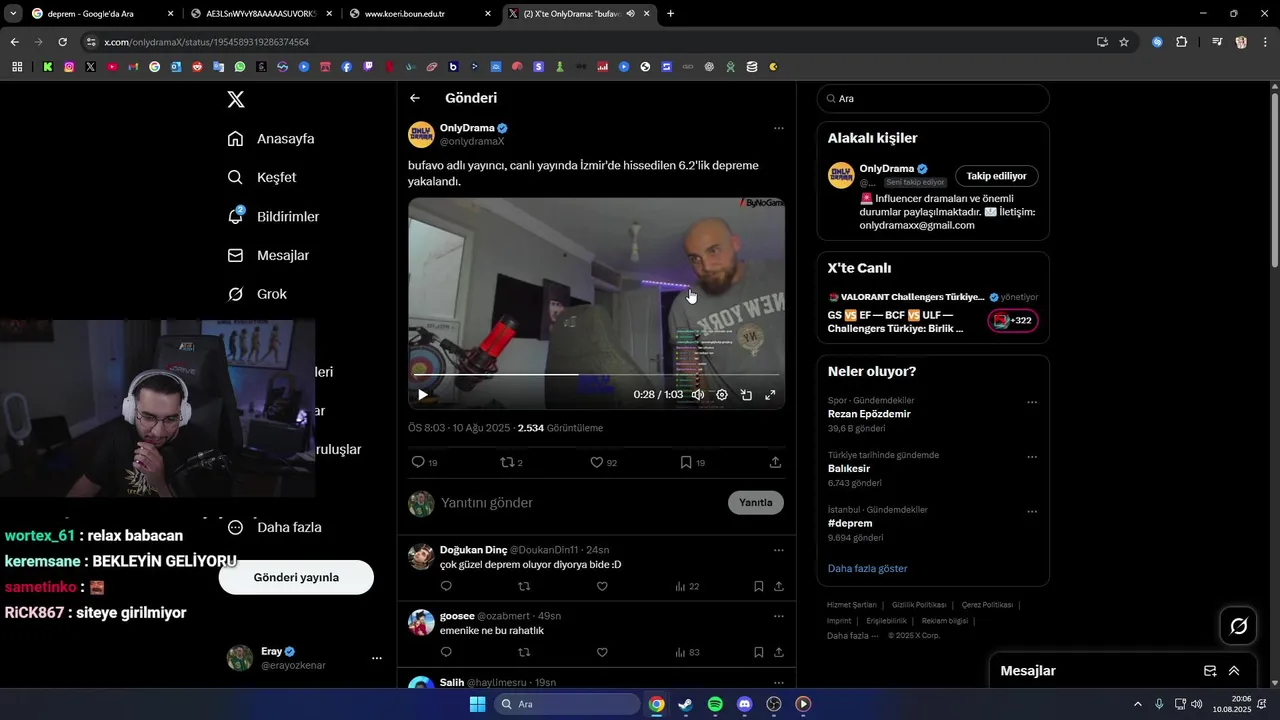The width and height of the screenshot is (1280, 720).
Task: Click the Gönderi yayınla button
Action: (x=296, y=577)
